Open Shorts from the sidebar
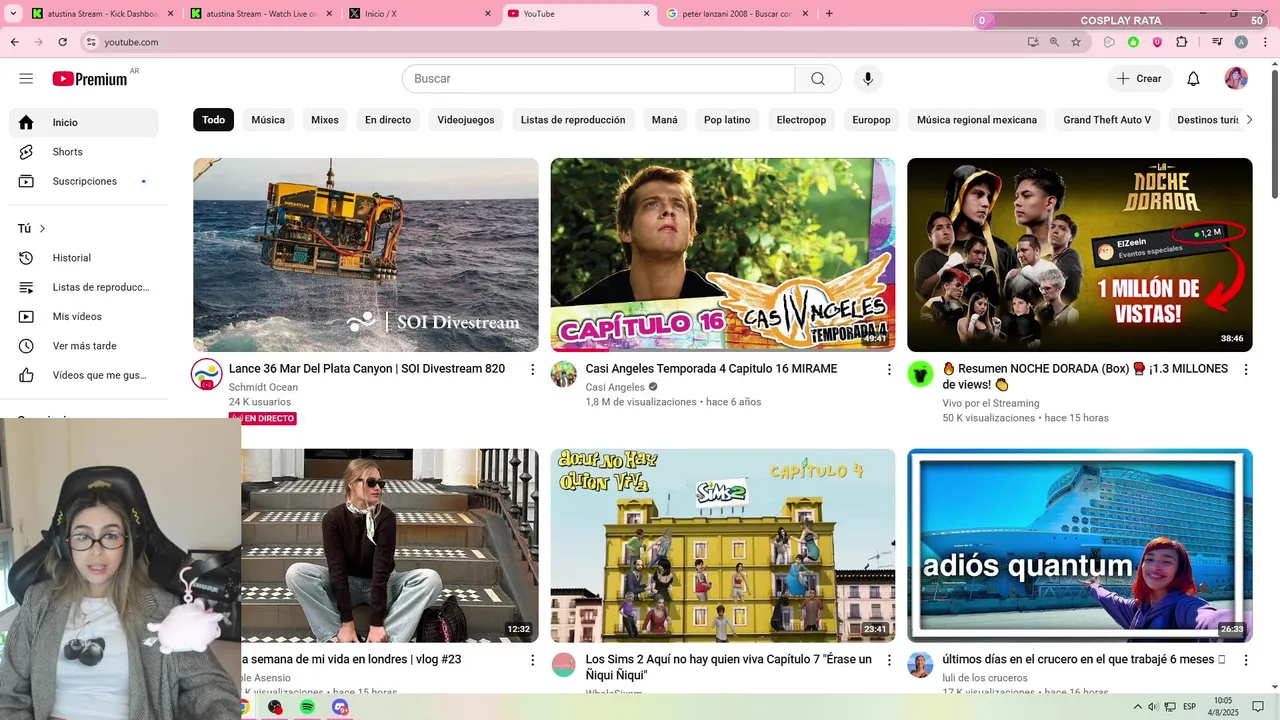This screenshot has width=1280, height=720. 84,152
